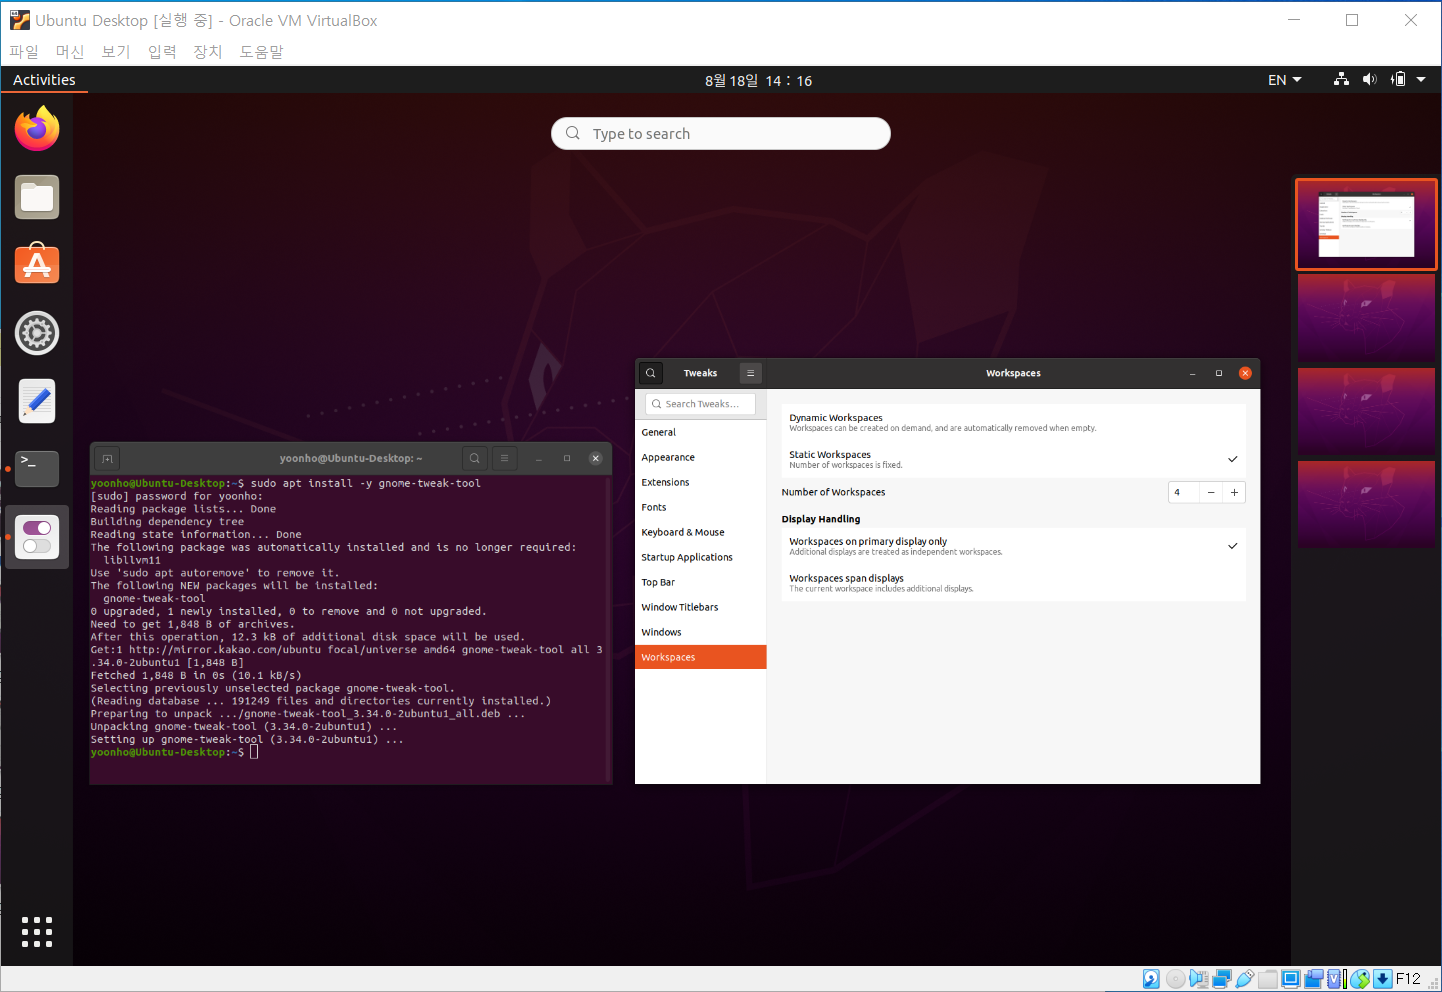Viewport: 1442px width, 992px height.
Task: Open the Fonts section in Tweaks
Action: click(701, 507)
